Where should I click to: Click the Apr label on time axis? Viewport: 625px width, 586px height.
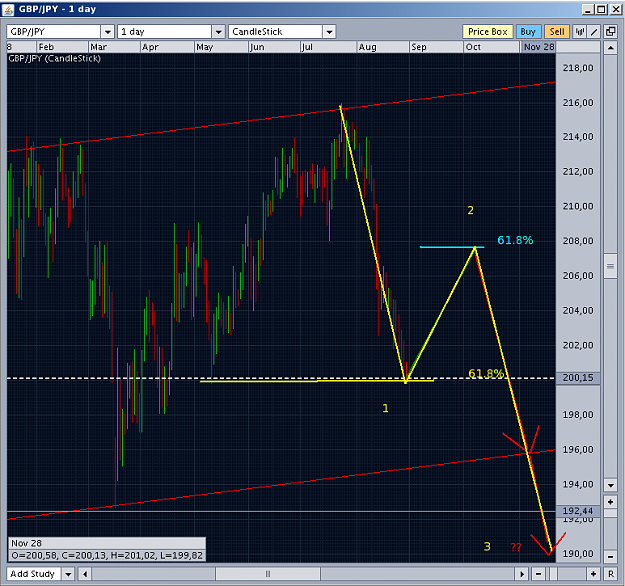coord(150,47)
